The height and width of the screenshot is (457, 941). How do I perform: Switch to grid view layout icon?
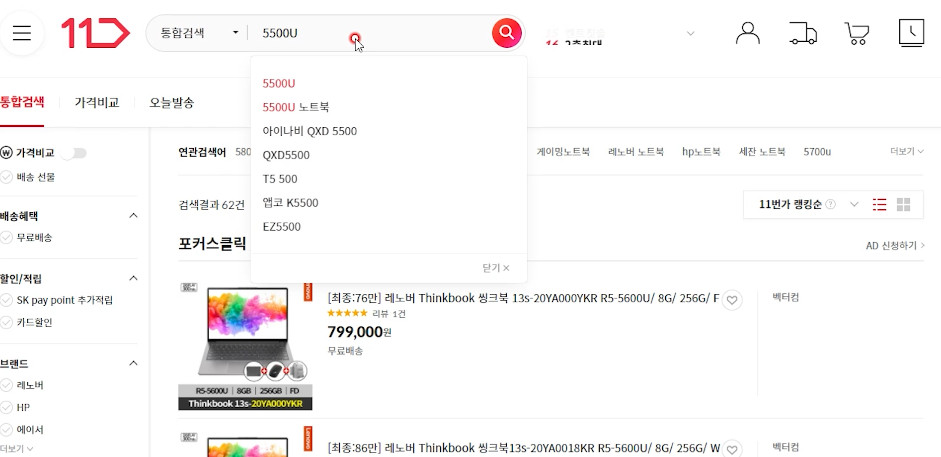click(x=903, y=205)
